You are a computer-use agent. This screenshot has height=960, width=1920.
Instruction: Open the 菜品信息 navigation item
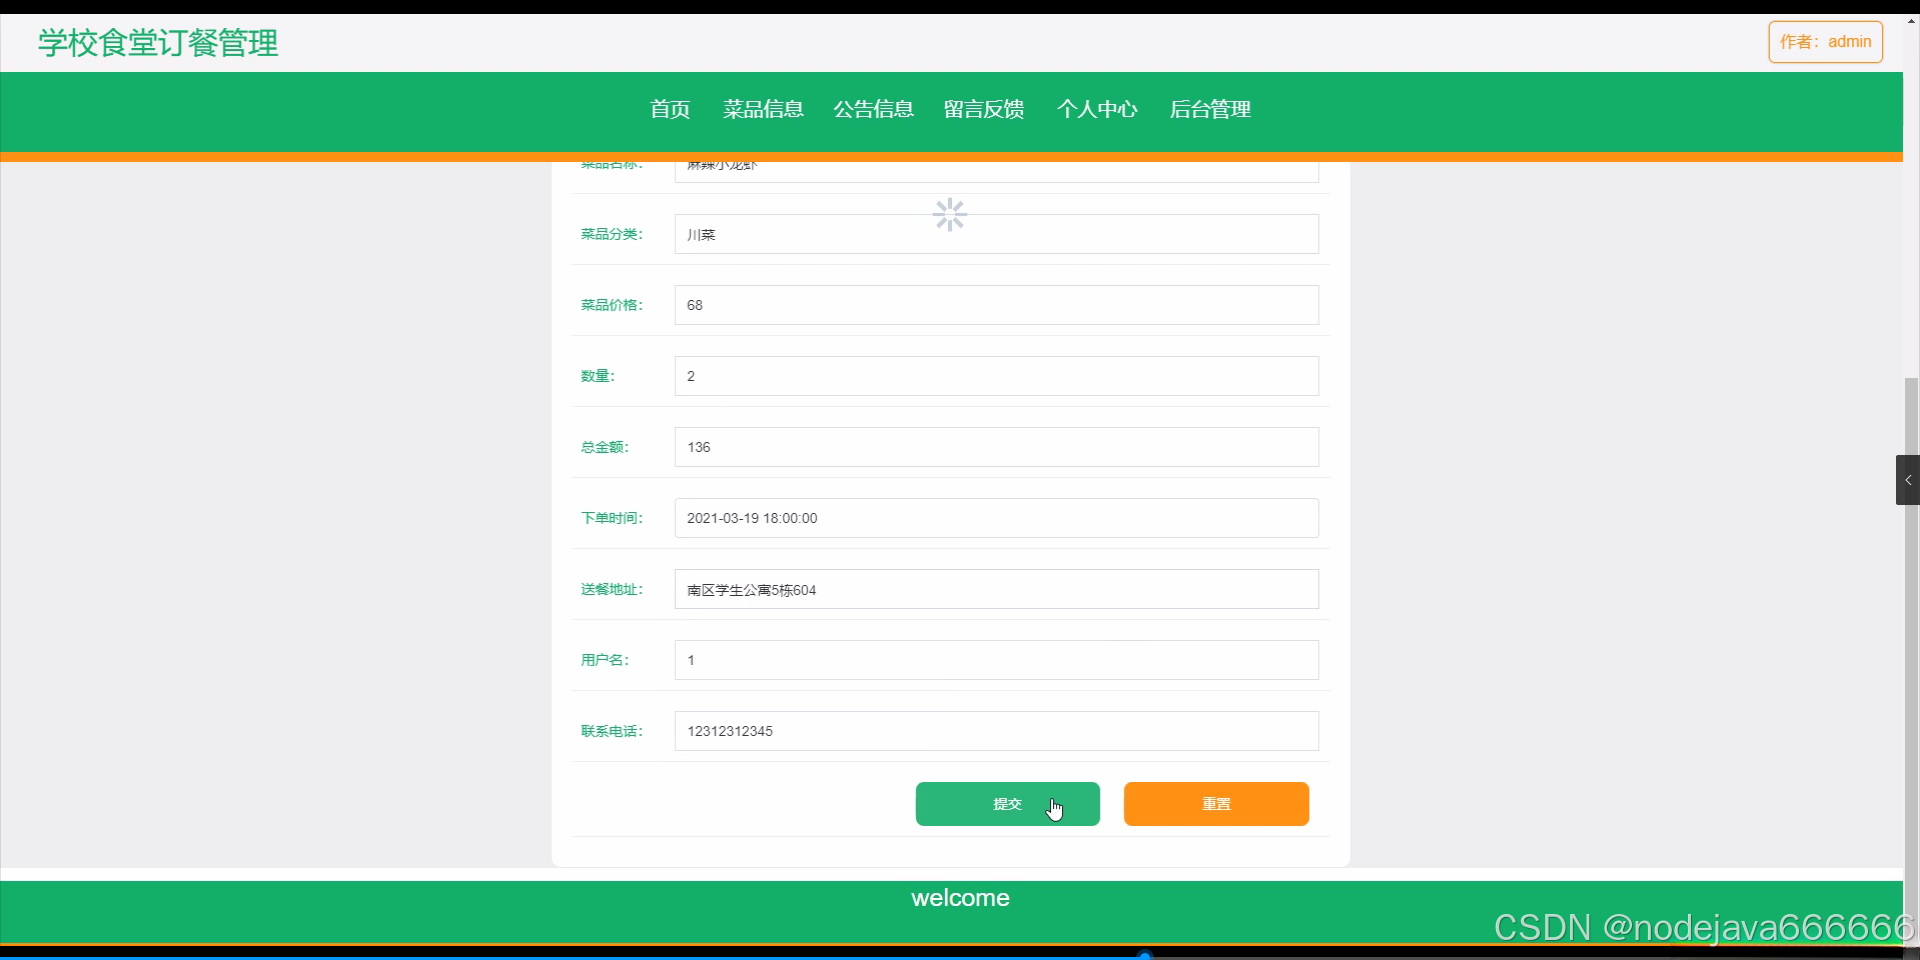pyautogui.click(x=763, y=109)
